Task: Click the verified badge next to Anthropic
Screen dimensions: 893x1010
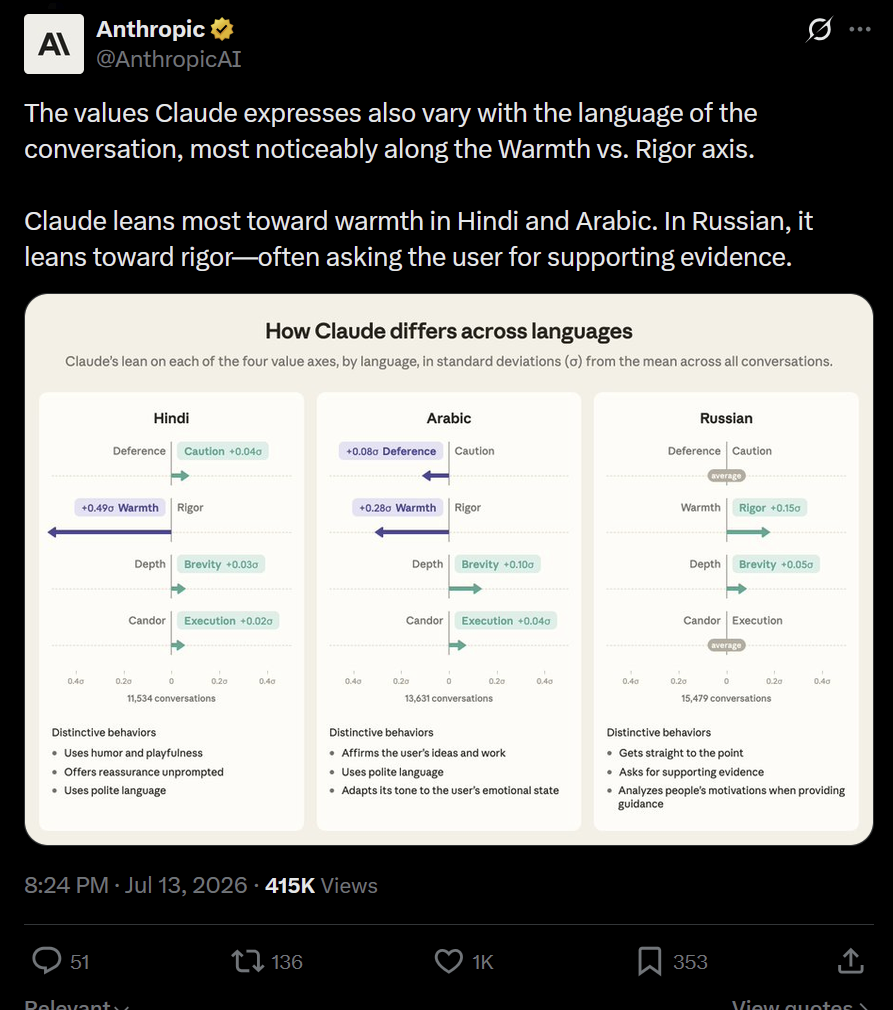Action: coord(222,29)
